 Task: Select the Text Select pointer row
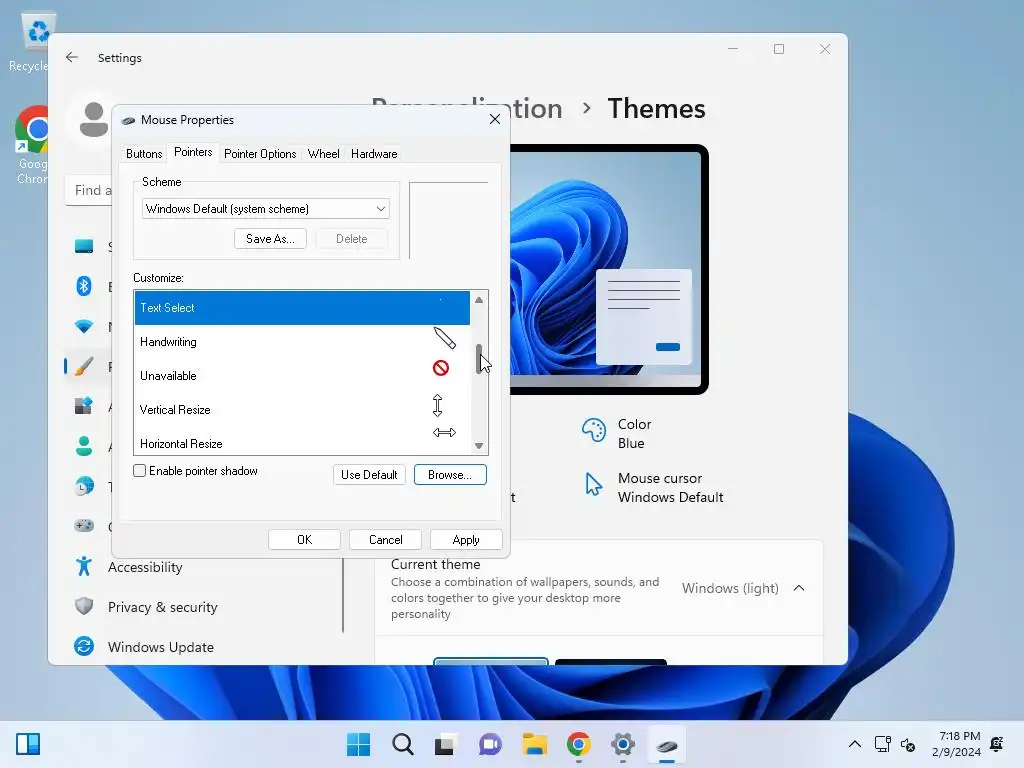(302, 308)
